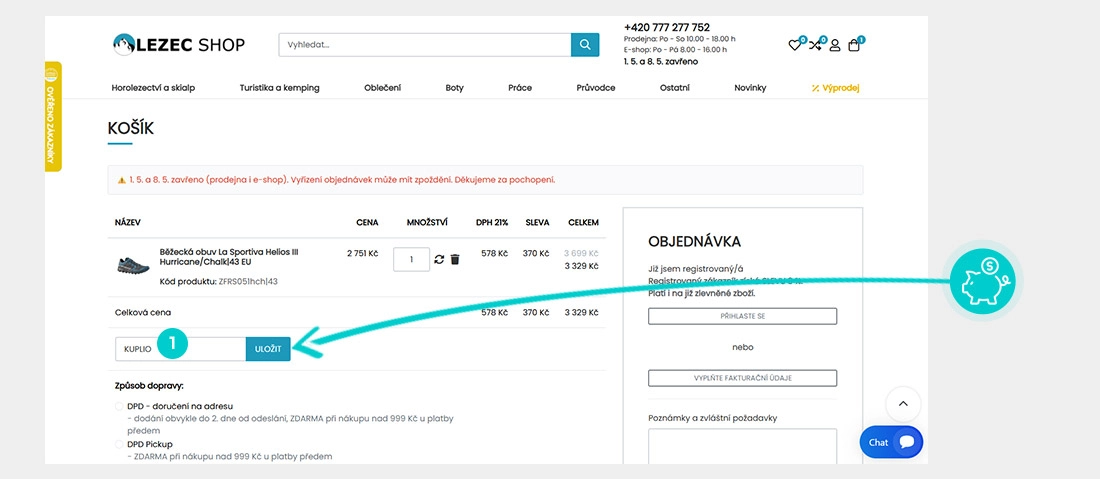Open the Novinky menu
1100x479 pixels.
pyautogui.click(x=750, y=88)
